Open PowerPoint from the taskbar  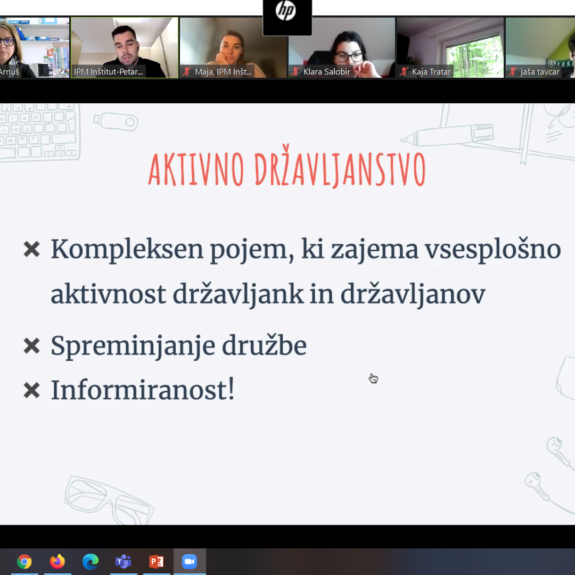pyautogui.click(x=157, y=561)
